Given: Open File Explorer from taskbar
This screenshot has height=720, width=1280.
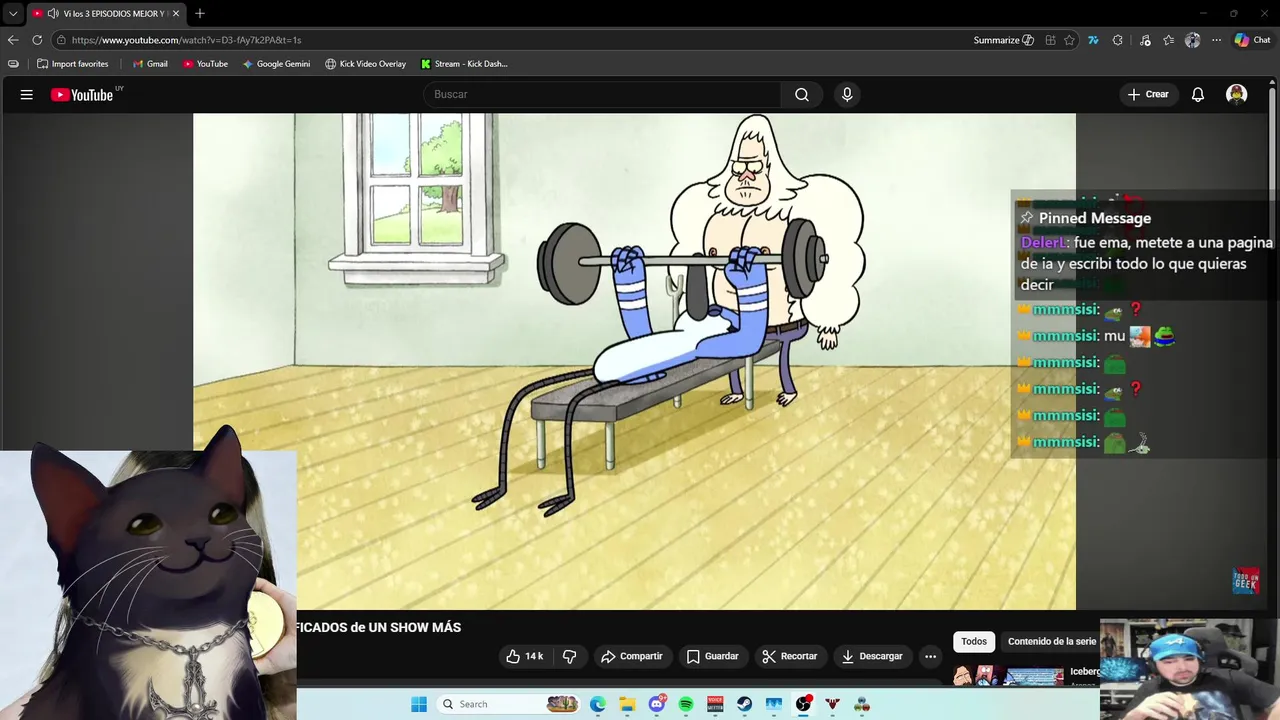Looking at the screenshot, I should click(627, 704).
